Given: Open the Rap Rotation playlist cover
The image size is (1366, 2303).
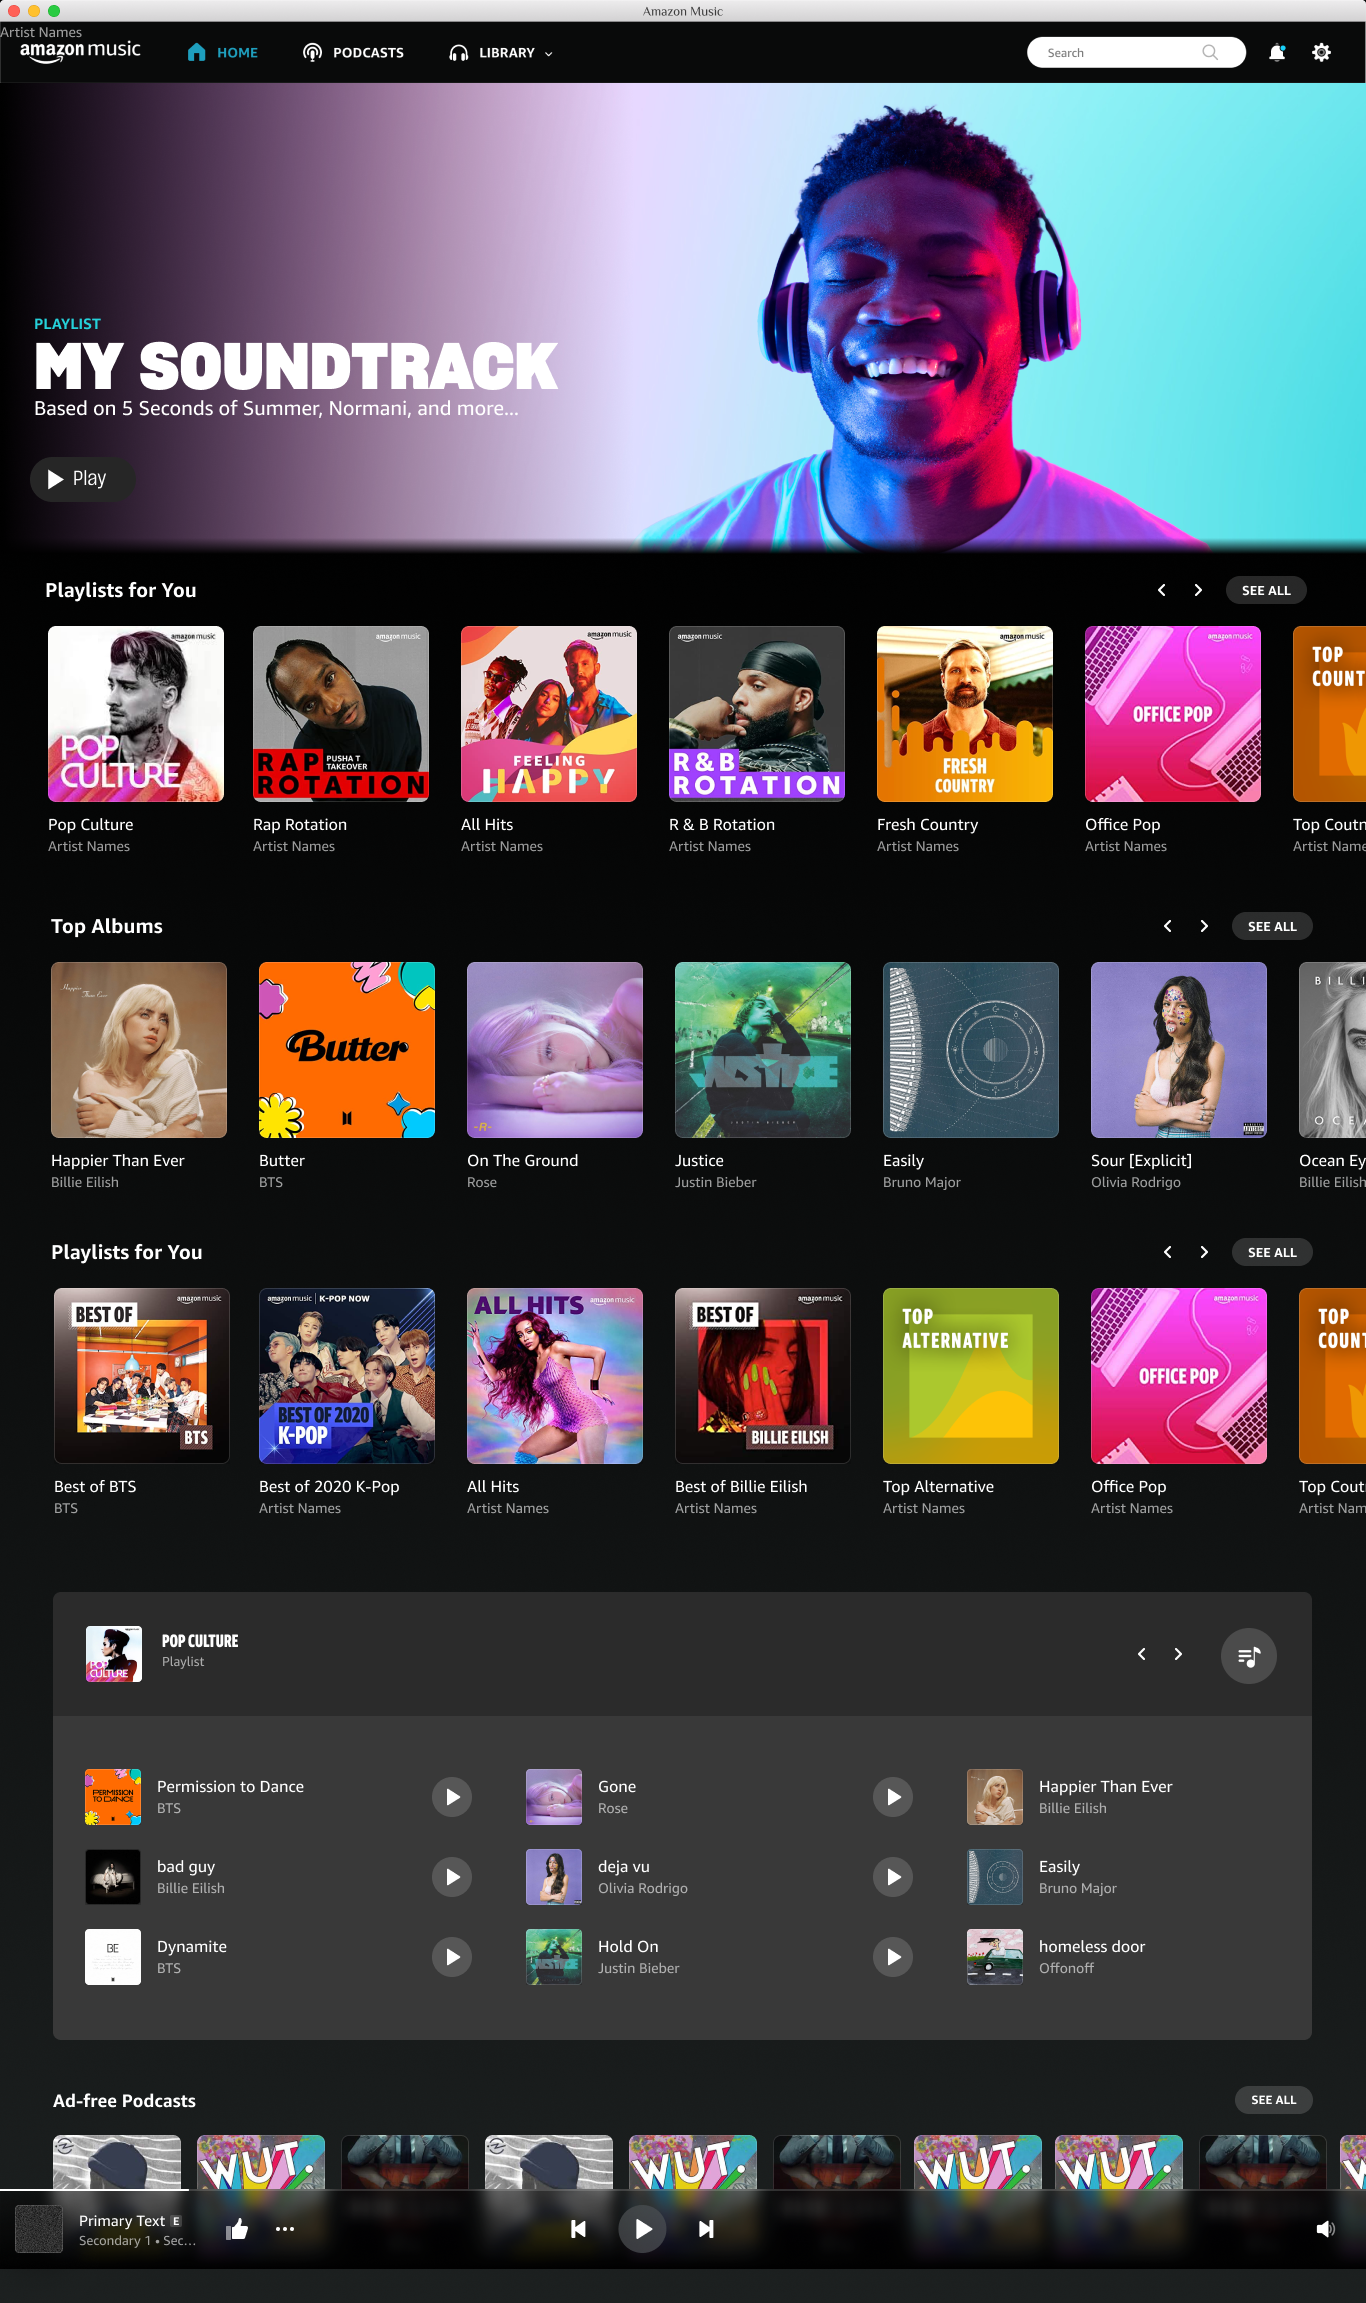Looking at the screenshot, I should (x=341, y=714).
